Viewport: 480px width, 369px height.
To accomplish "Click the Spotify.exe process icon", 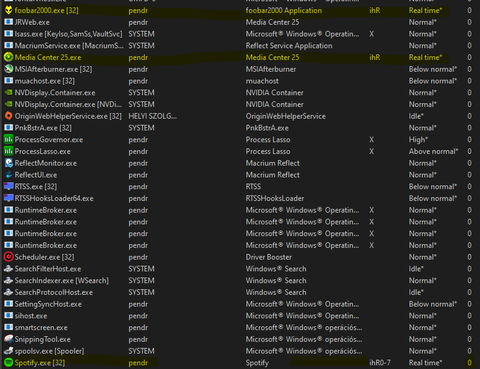I will (x=8, y=363).
